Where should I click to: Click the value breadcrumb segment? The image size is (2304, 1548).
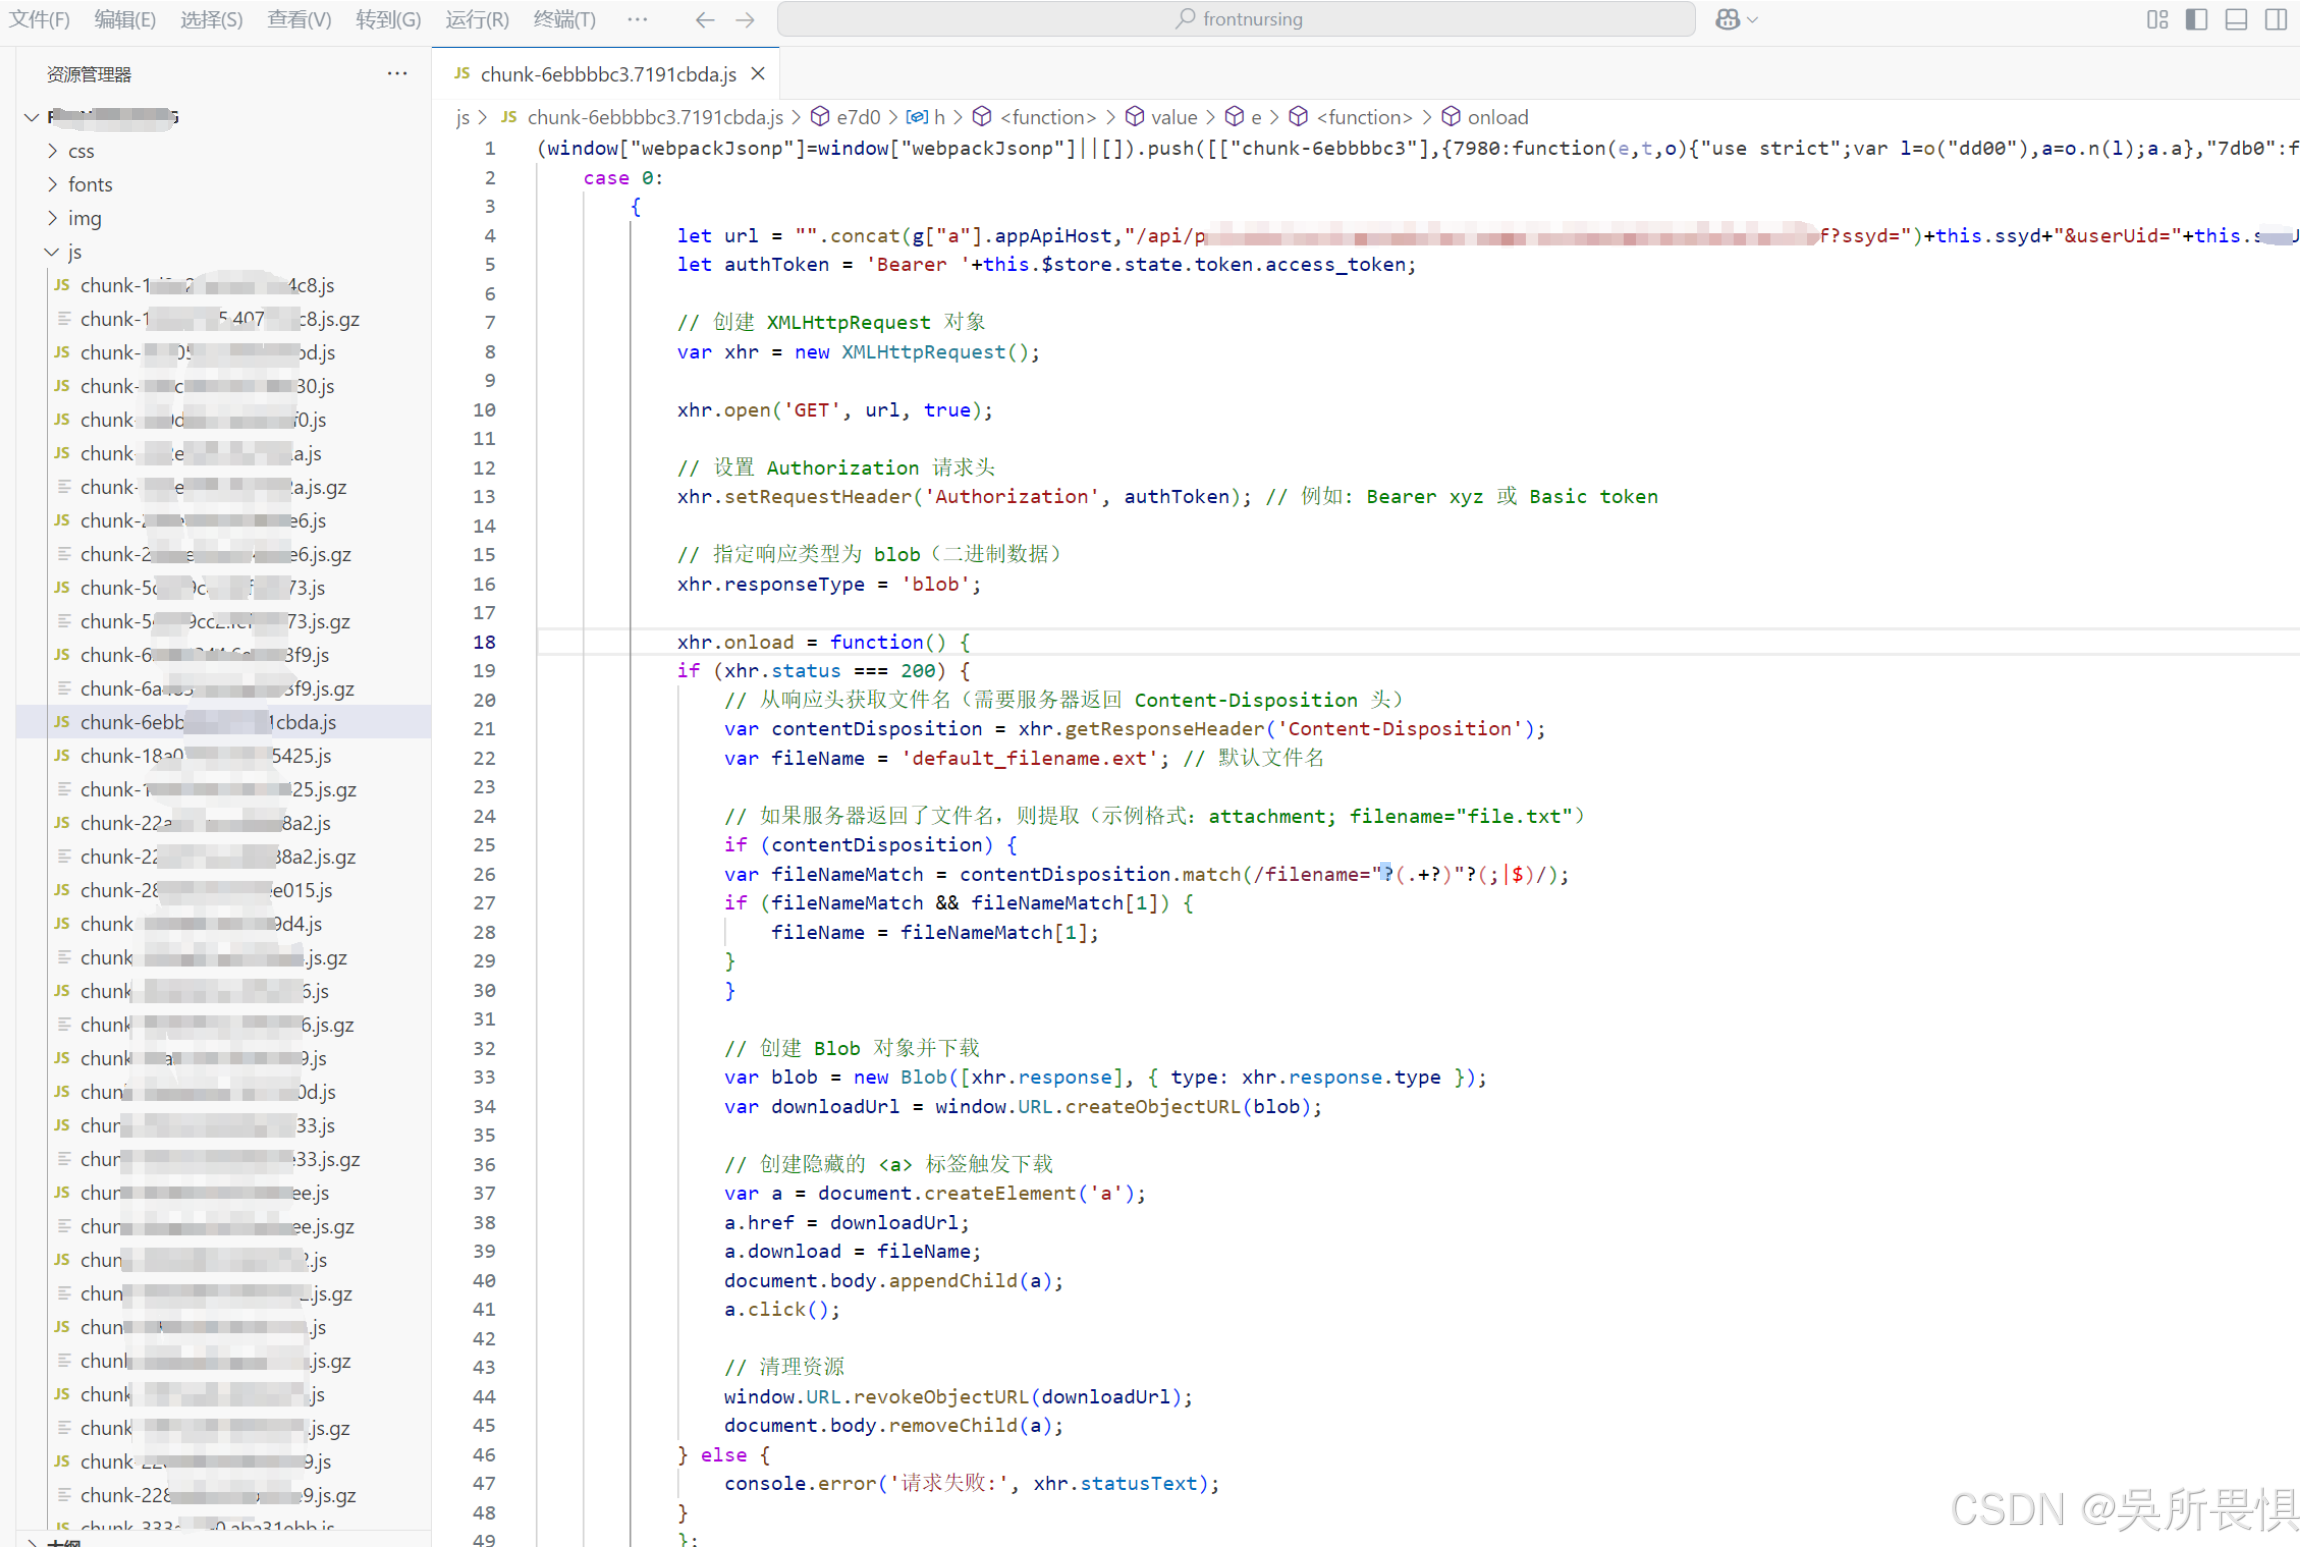(x=1174, y=117)
